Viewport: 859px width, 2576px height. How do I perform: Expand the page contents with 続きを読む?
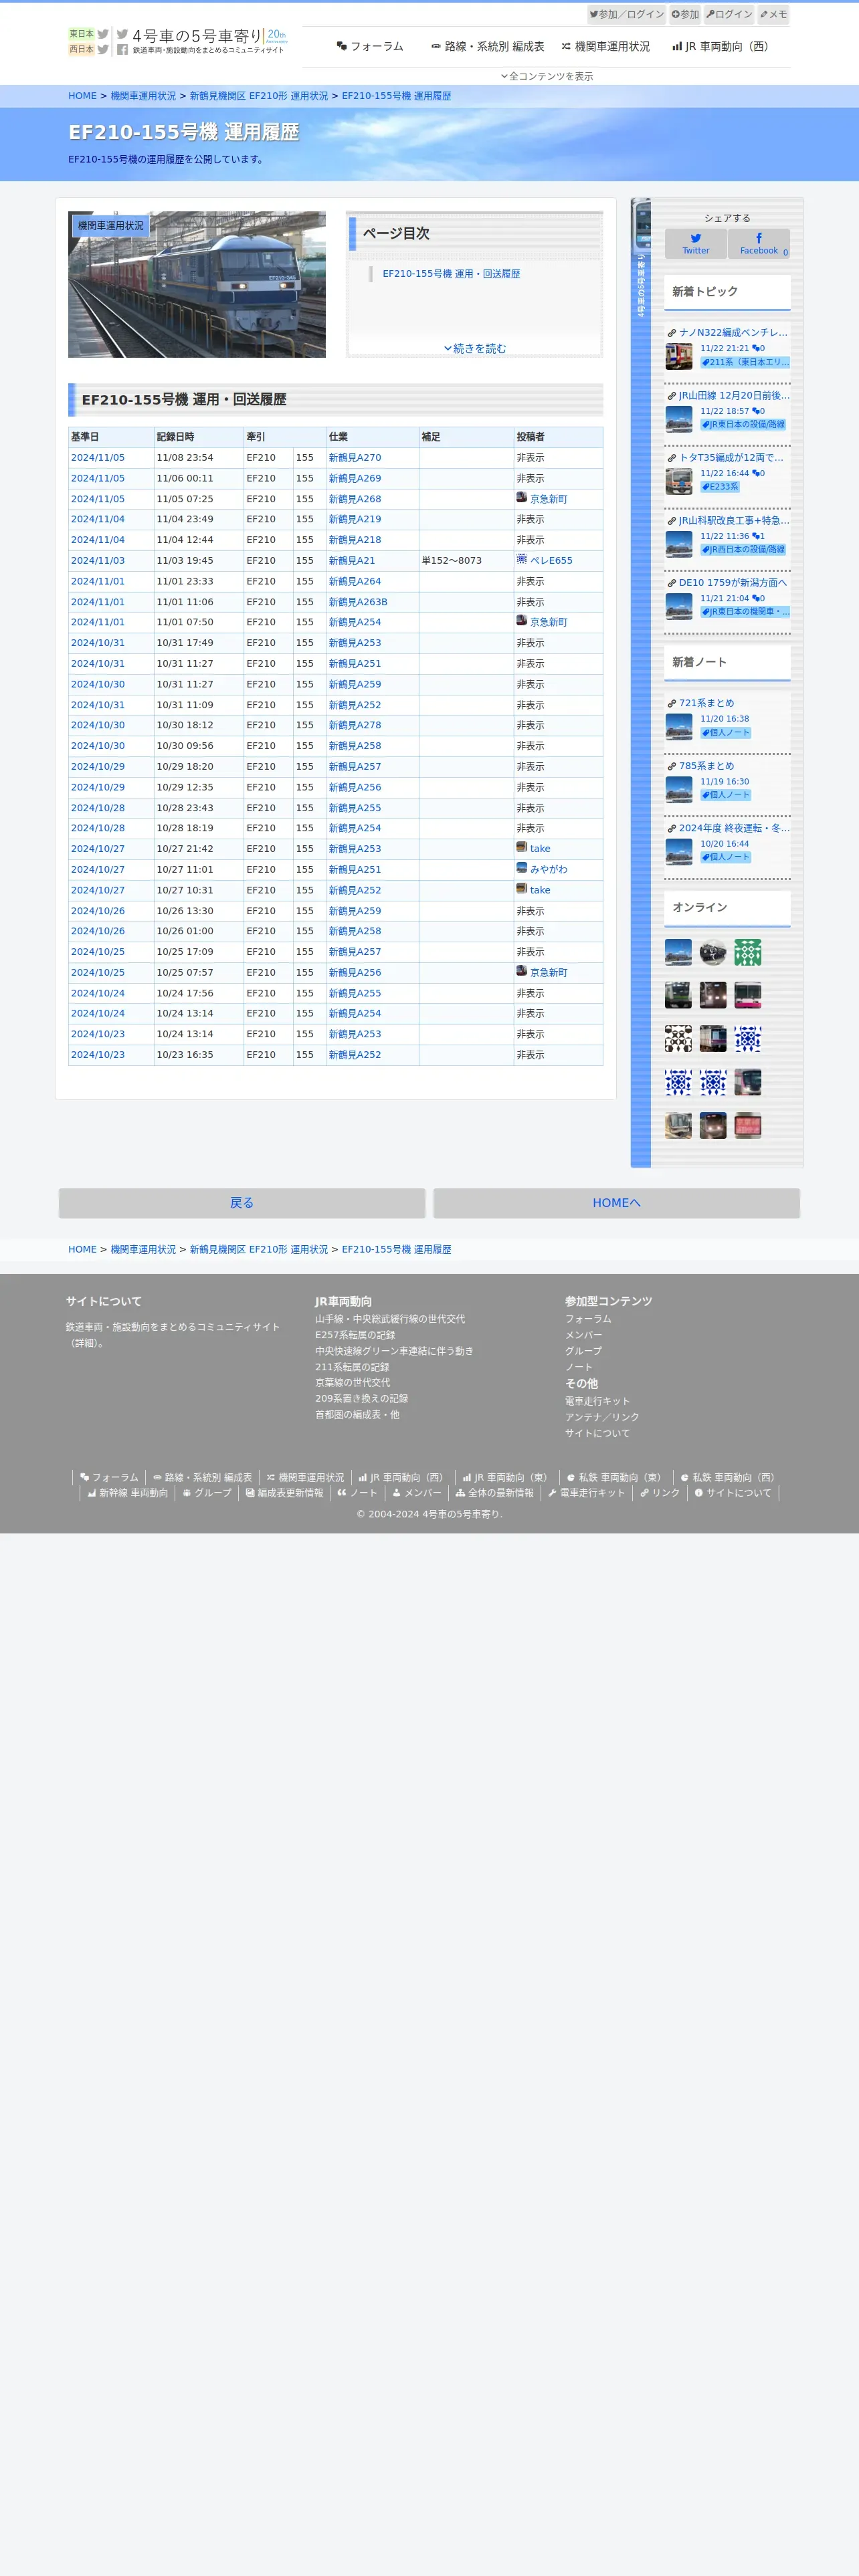click(x=475, y=348)
